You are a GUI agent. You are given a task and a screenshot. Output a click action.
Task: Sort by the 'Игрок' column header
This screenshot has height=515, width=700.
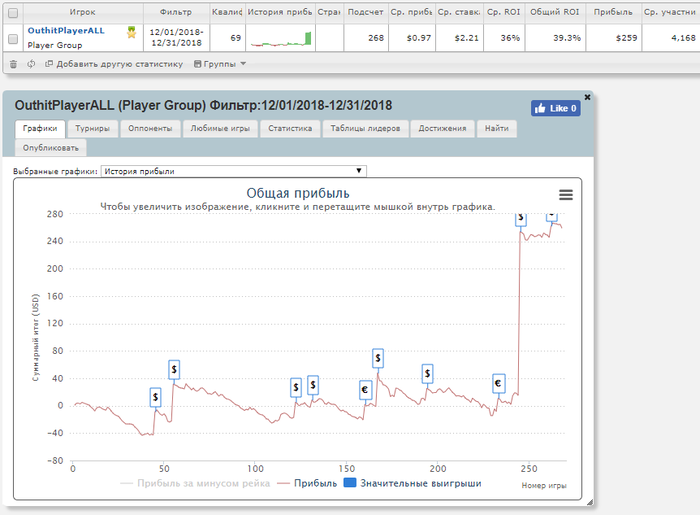(x=83, y=12)
